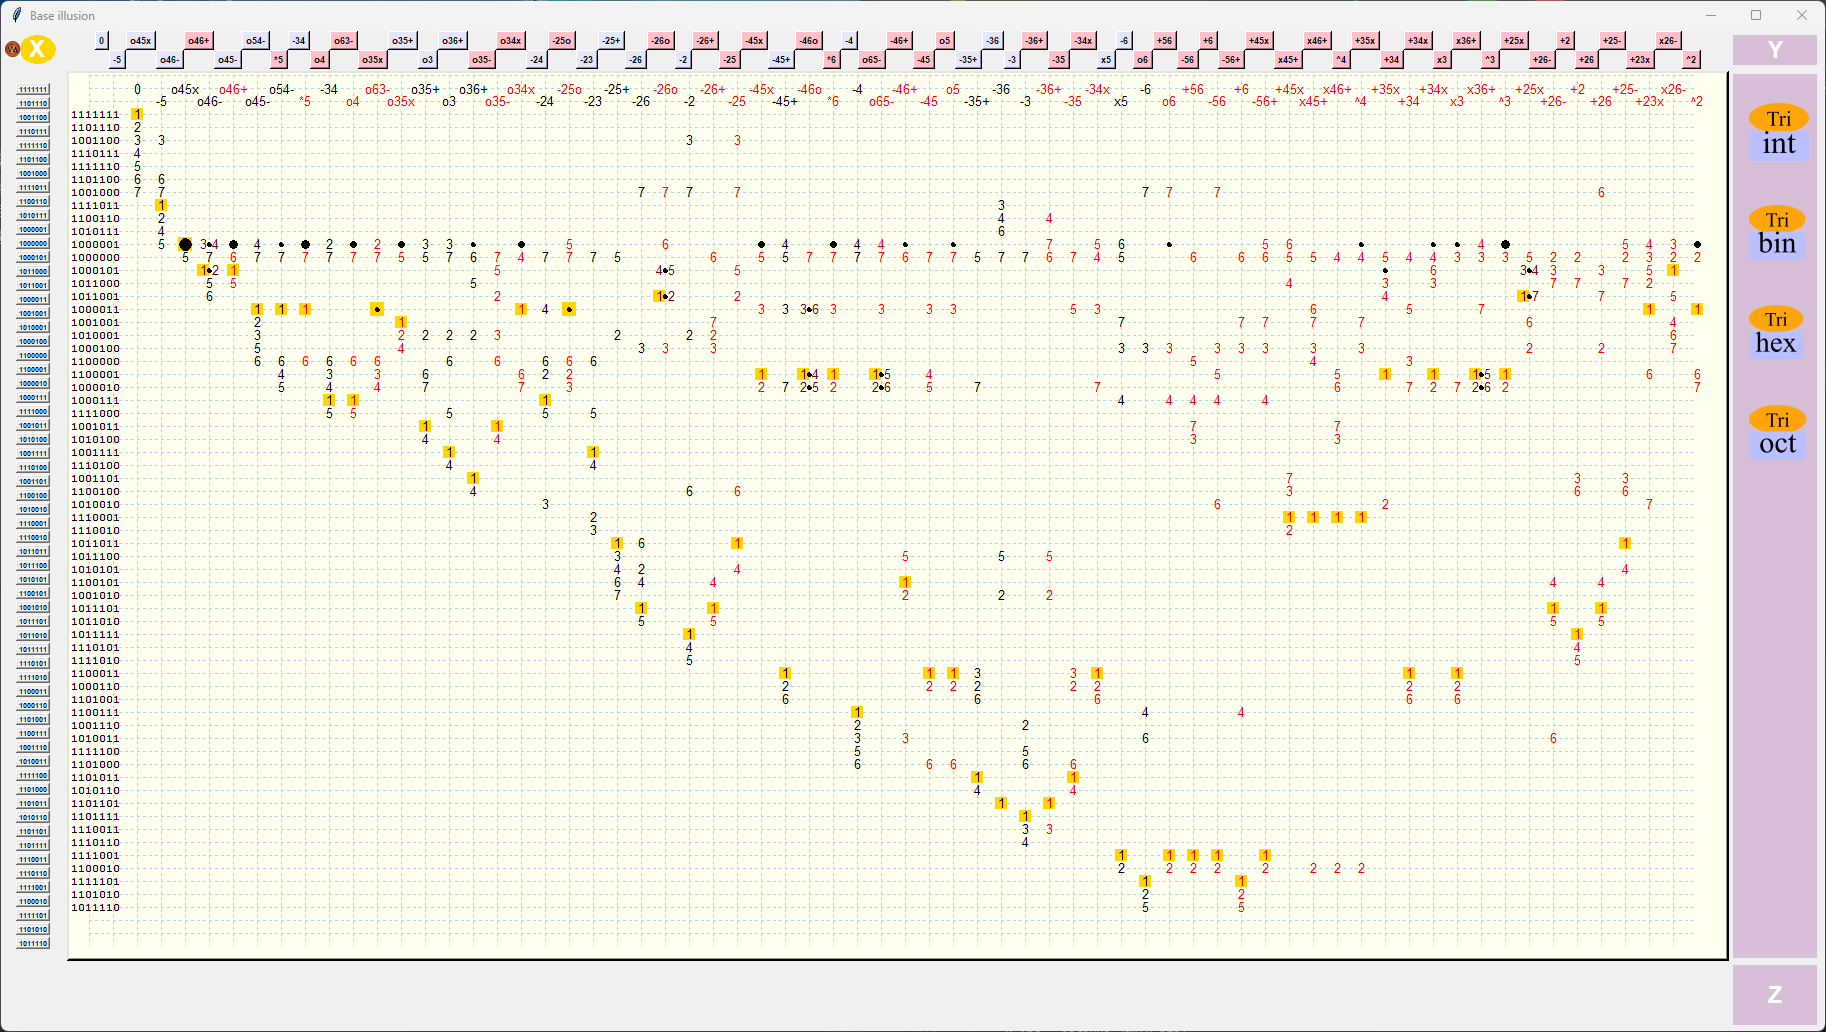This screenshot has width=1826, height=1032.
Task: Click the '1001100' button in the left button column
Action: coord(33,117)
